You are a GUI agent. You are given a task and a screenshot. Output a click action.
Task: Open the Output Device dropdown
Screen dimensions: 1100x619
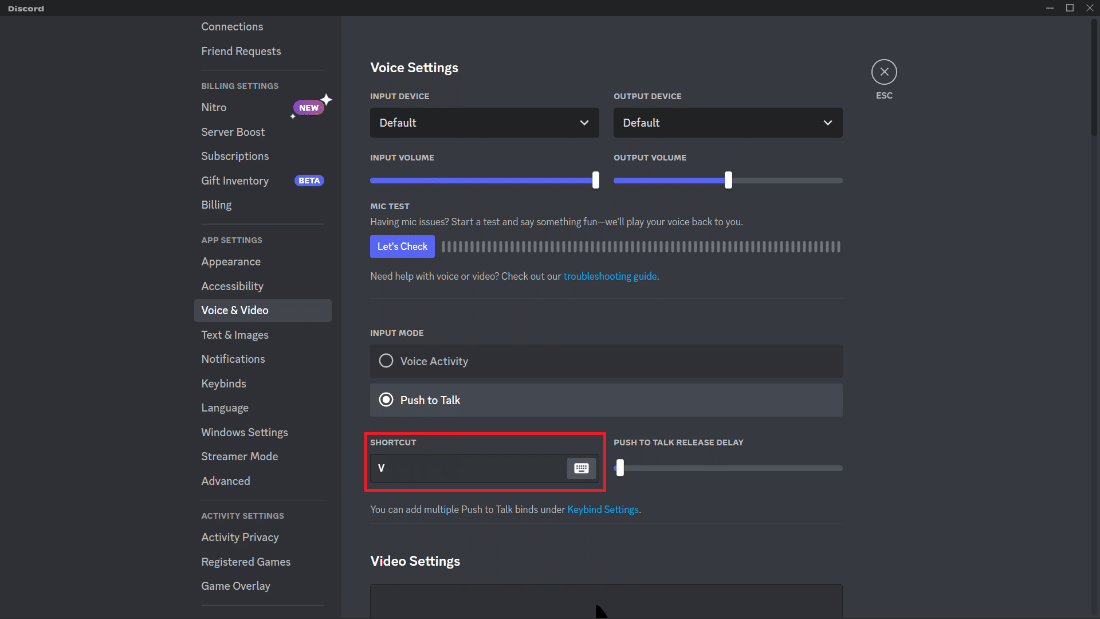click(727, 122)
